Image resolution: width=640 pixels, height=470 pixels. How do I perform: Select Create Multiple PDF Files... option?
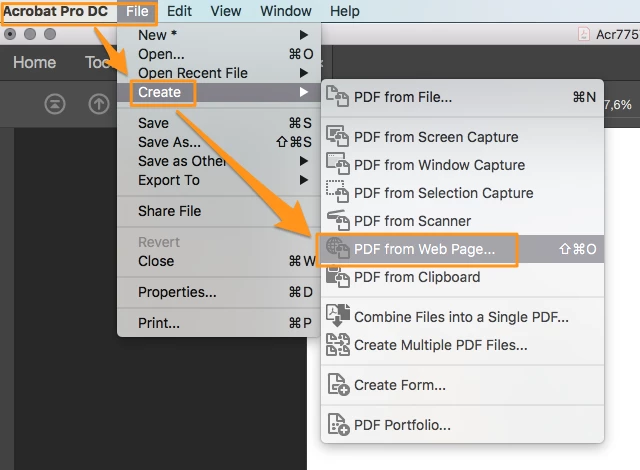click(462, 345)
